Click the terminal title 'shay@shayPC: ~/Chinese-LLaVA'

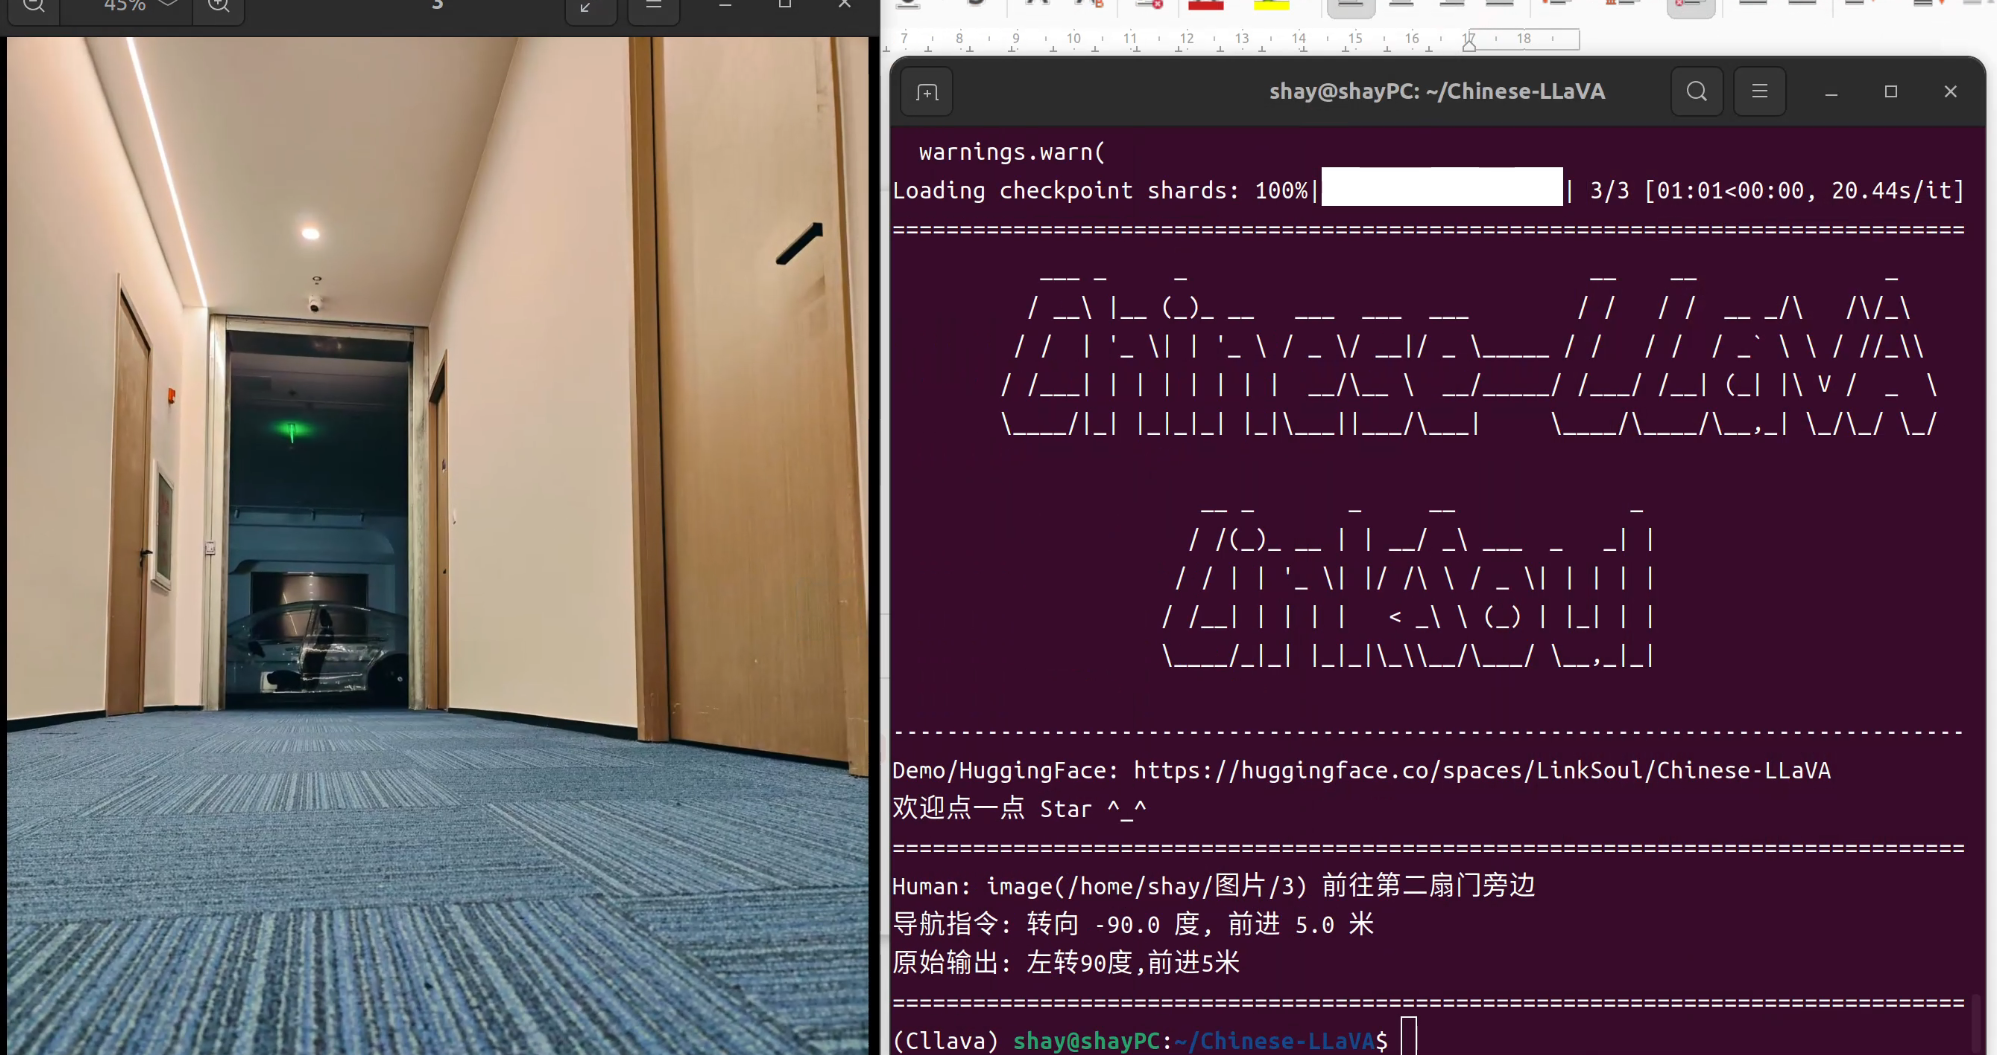coord(1437,92)
